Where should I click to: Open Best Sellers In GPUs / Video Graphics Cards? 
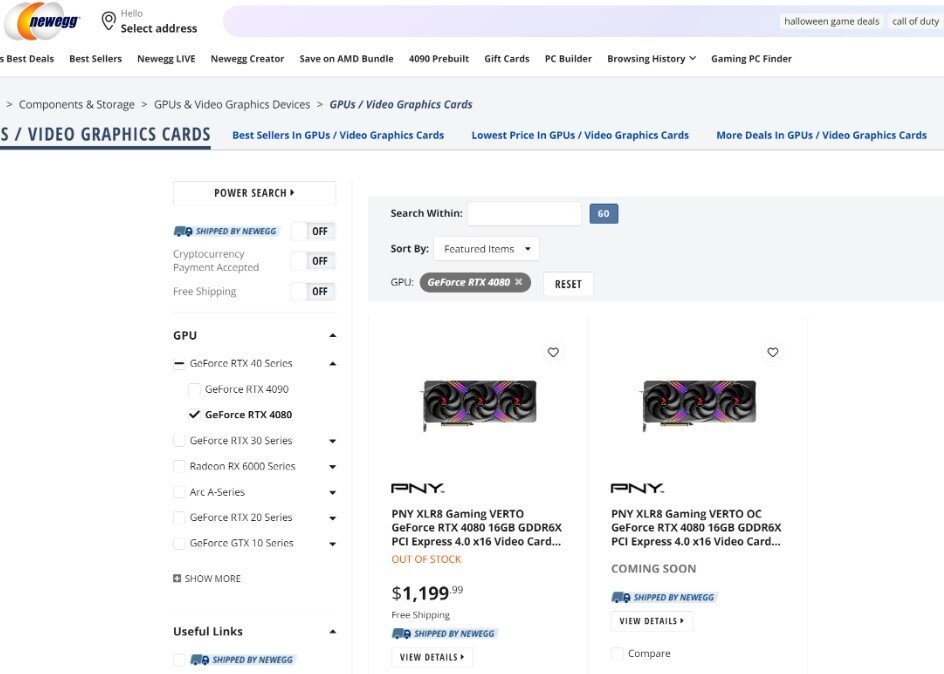click(338, 135)
